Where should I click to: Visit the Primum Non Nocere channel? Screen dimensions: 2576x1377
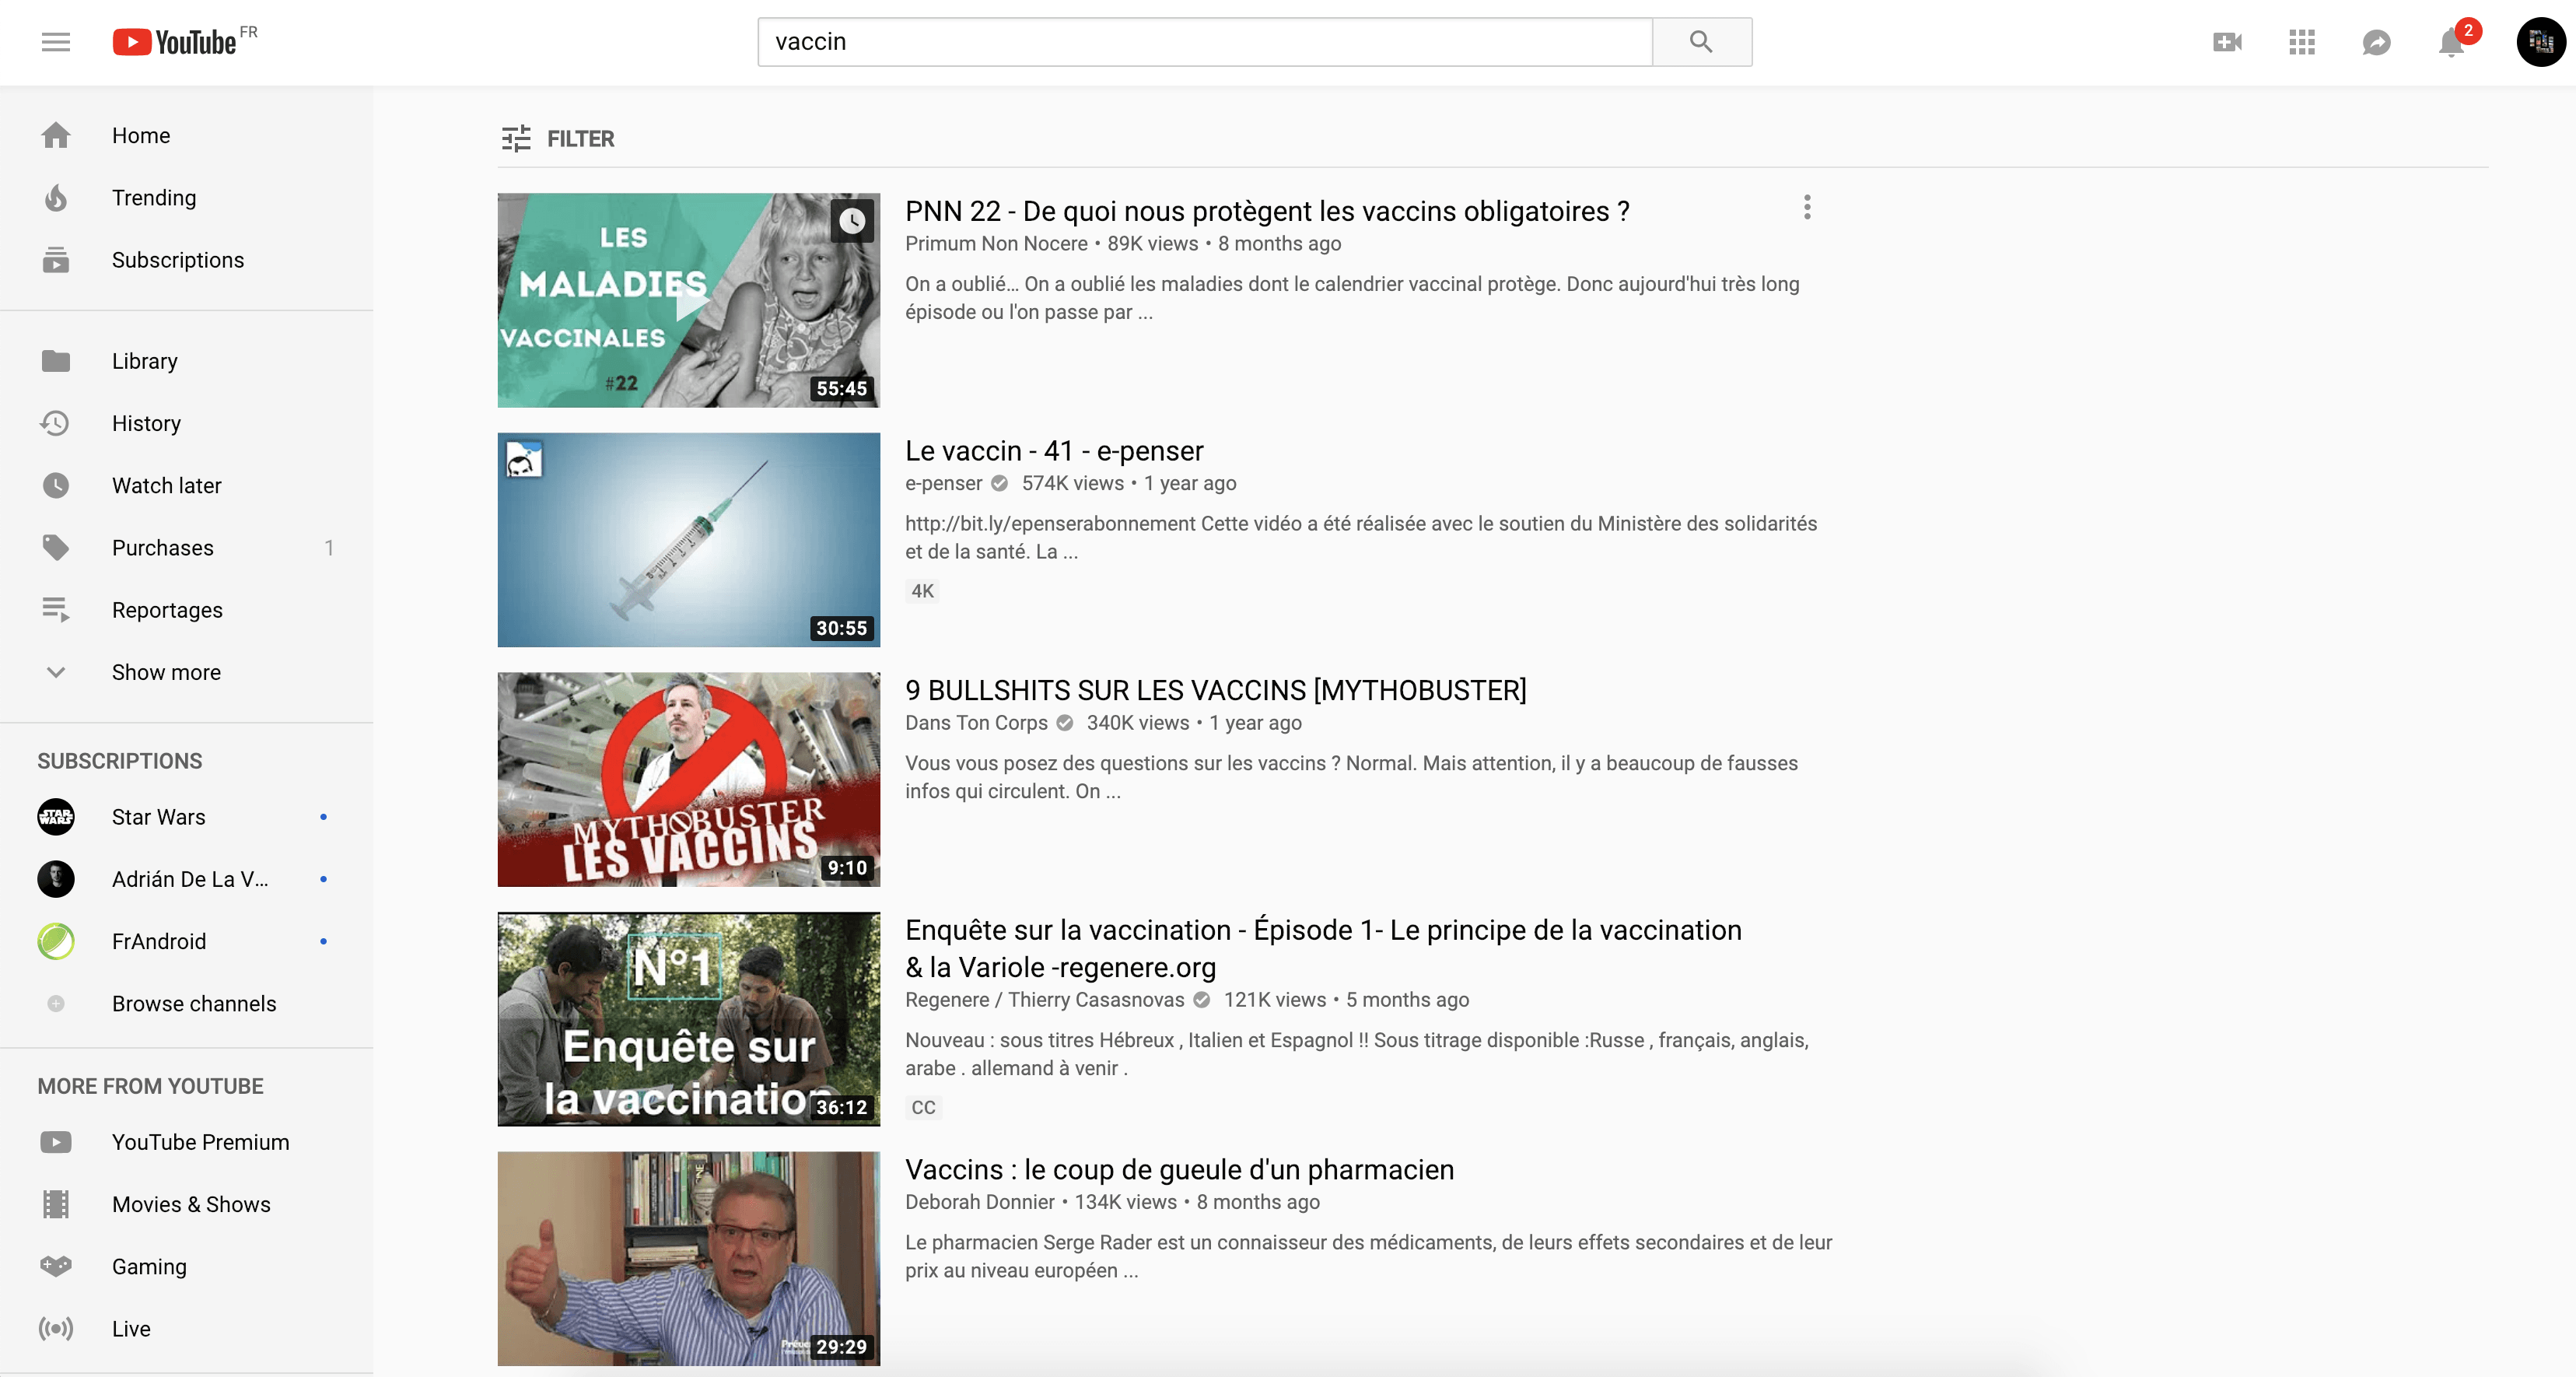click(x=996, y=243)
